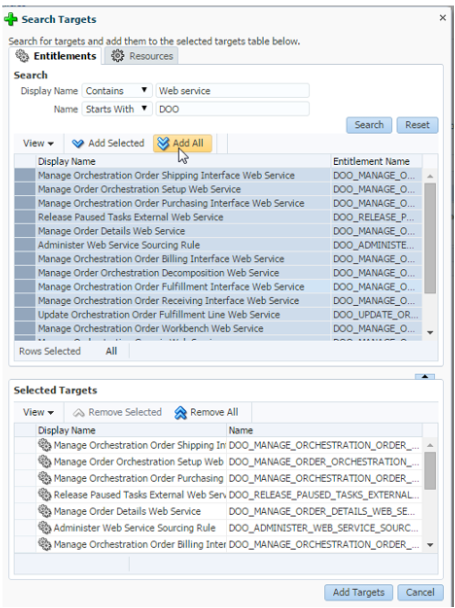The image size is (455, 608).
Task: Click the Entitlement Name column header
Action: tap(376, 161)
